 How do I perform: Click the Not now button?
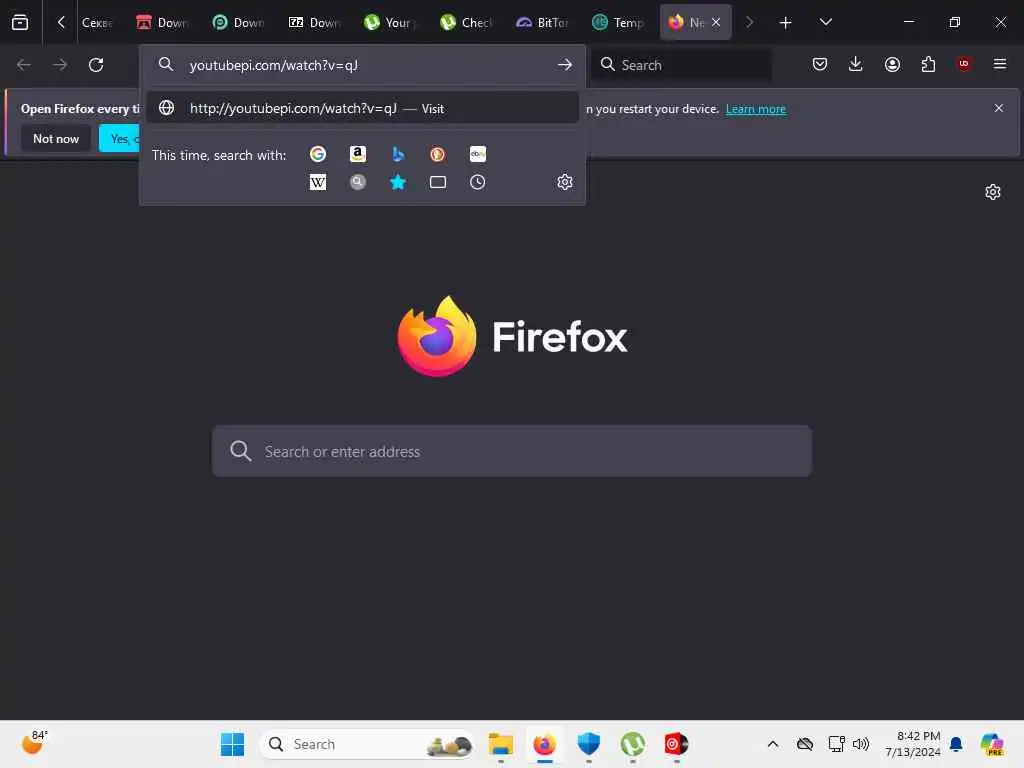click(56, 138)
